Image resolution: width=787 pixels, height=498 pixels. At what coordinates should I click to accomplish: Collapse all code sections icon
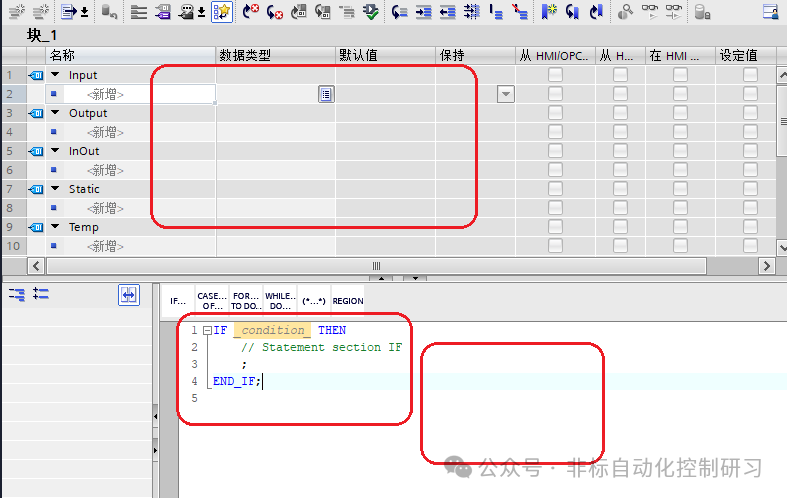pos(17,294)
